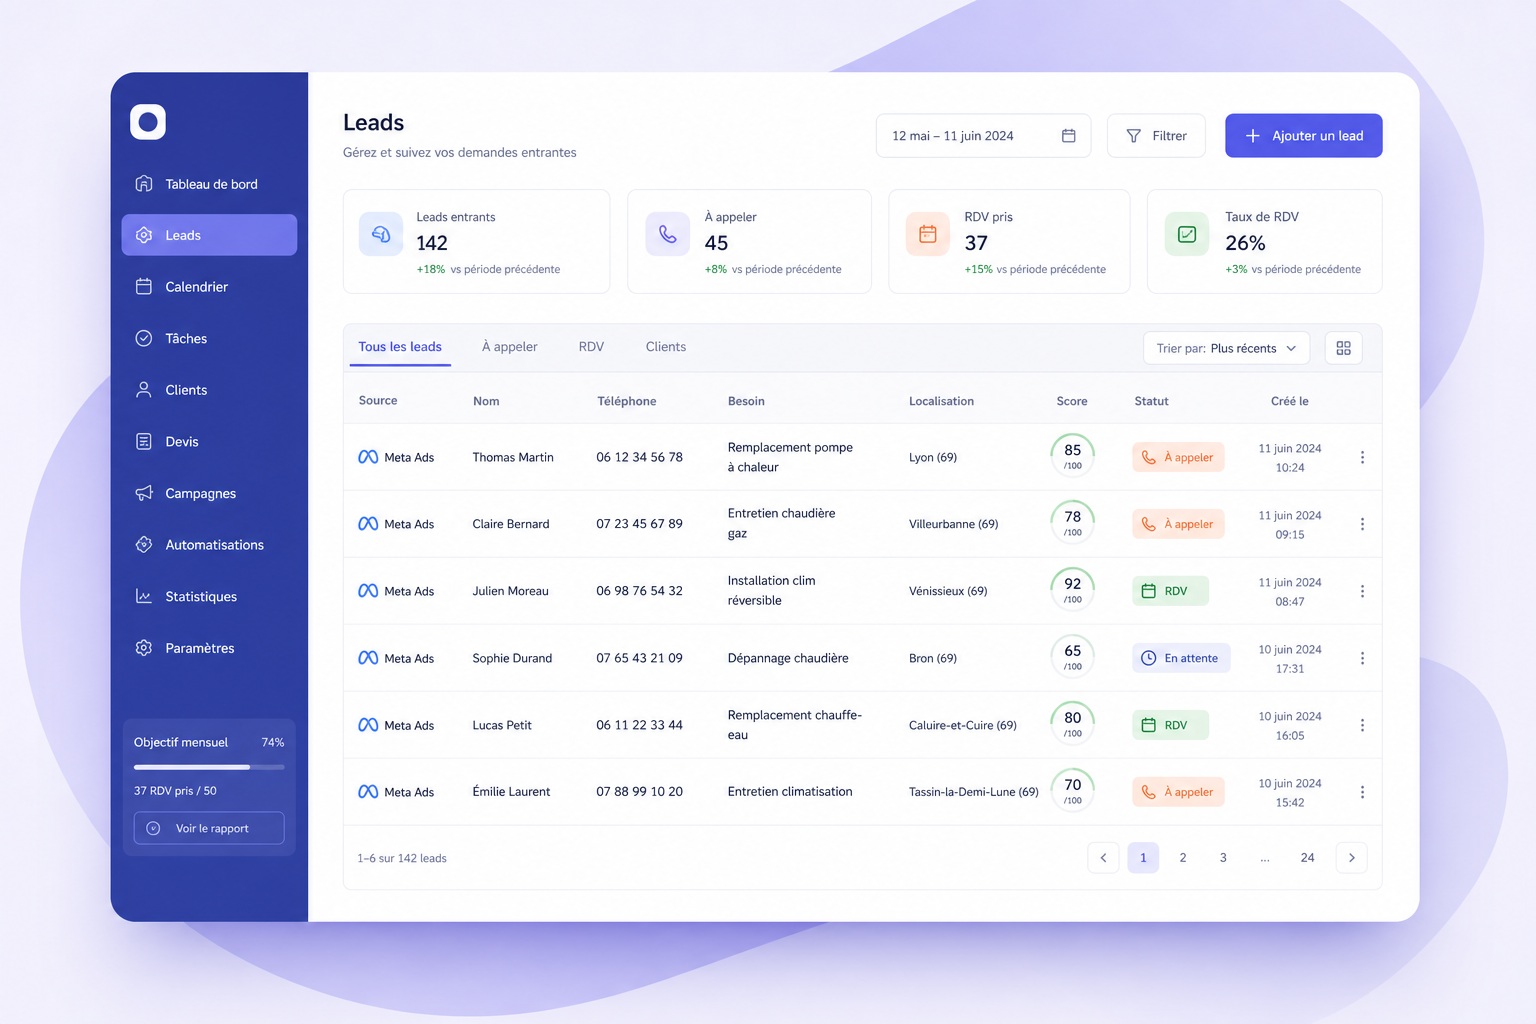Open row menu for Thomas Martin
This screenshot has height=1024, width=1536.
1362,457
